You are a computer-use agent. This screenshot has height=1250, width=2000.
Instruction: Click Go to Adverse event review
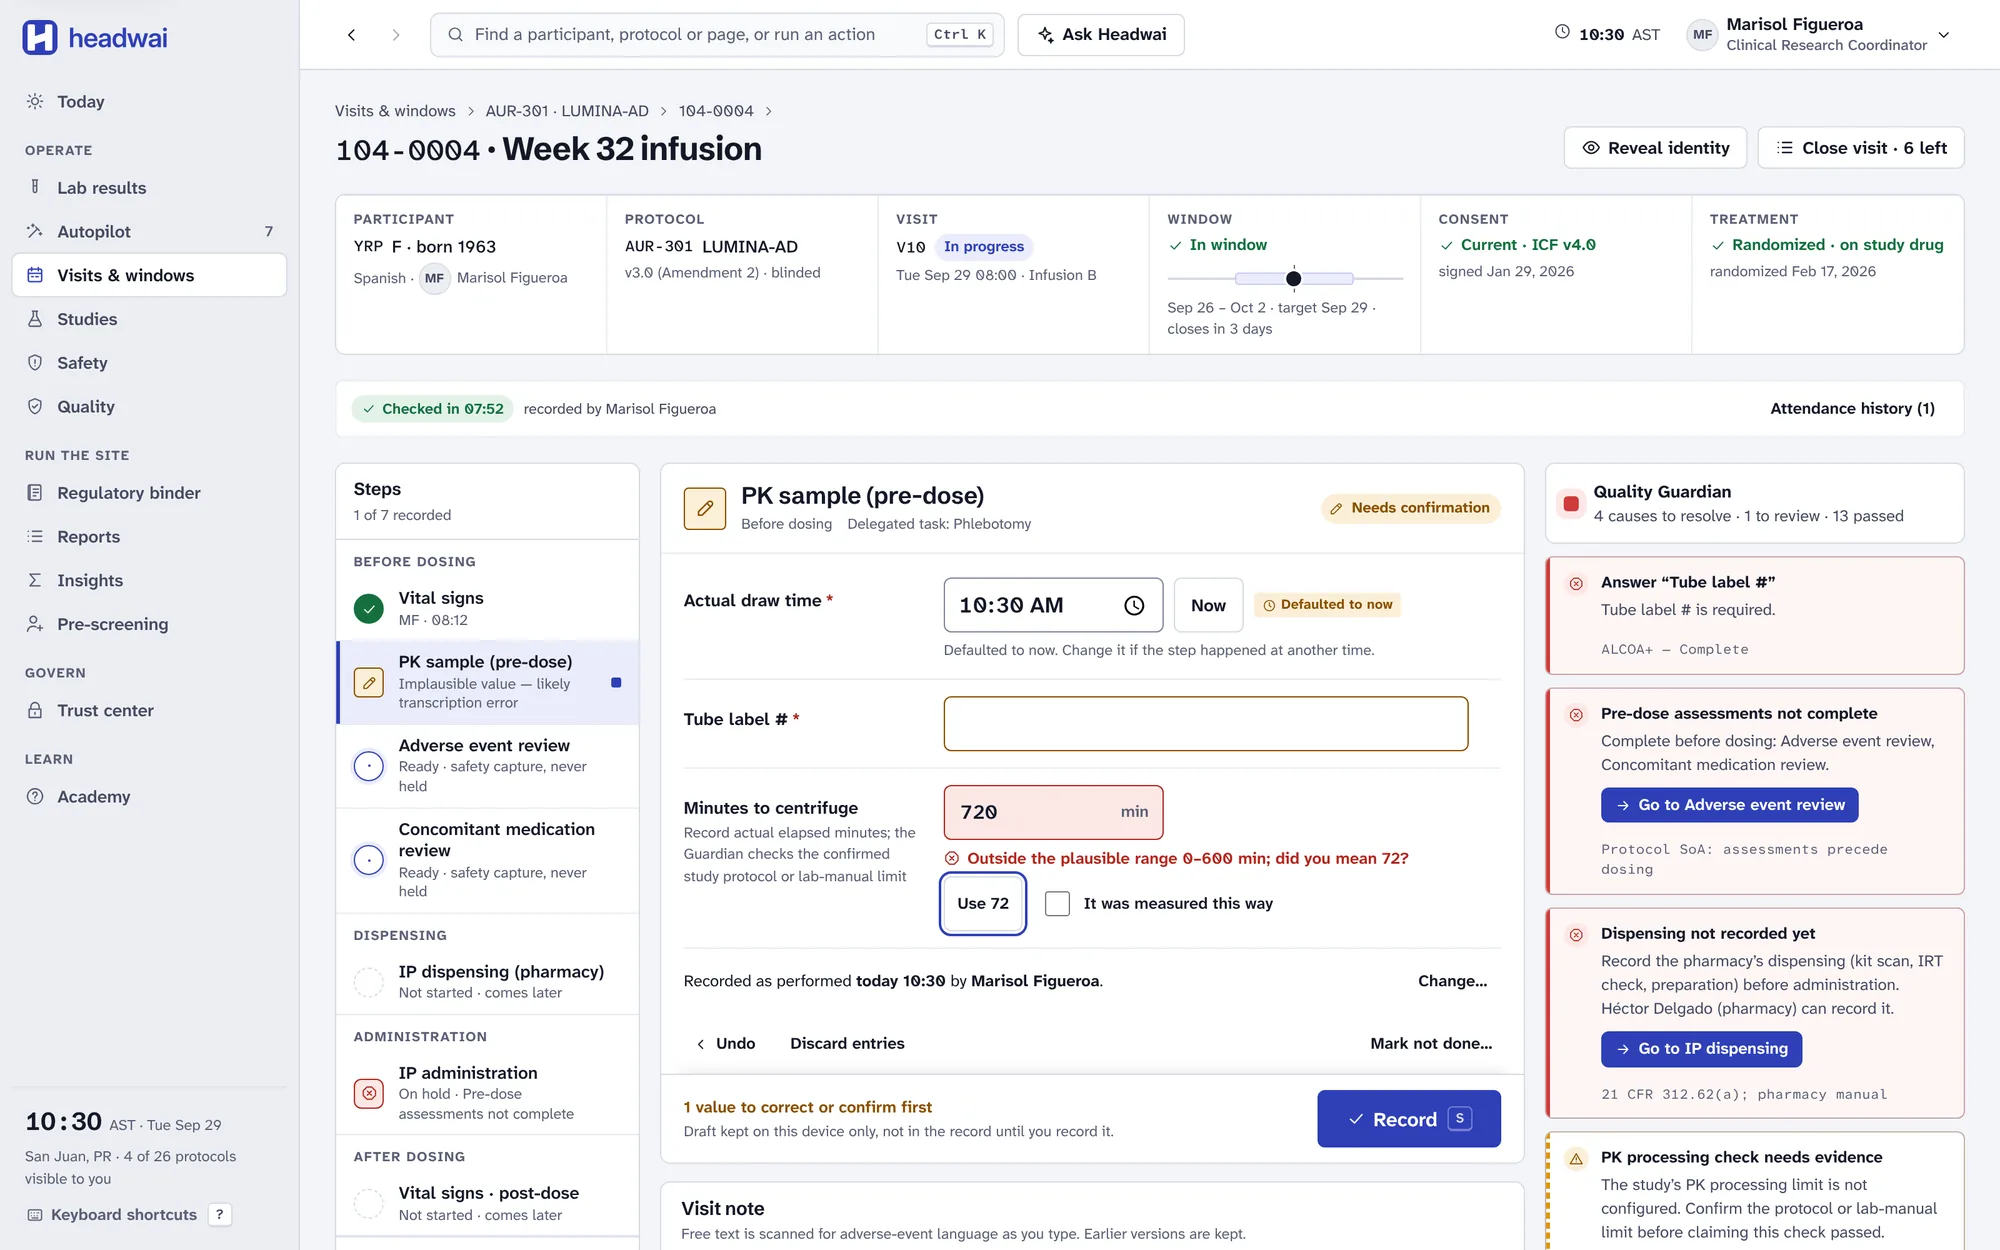[x=1729, y=806]
